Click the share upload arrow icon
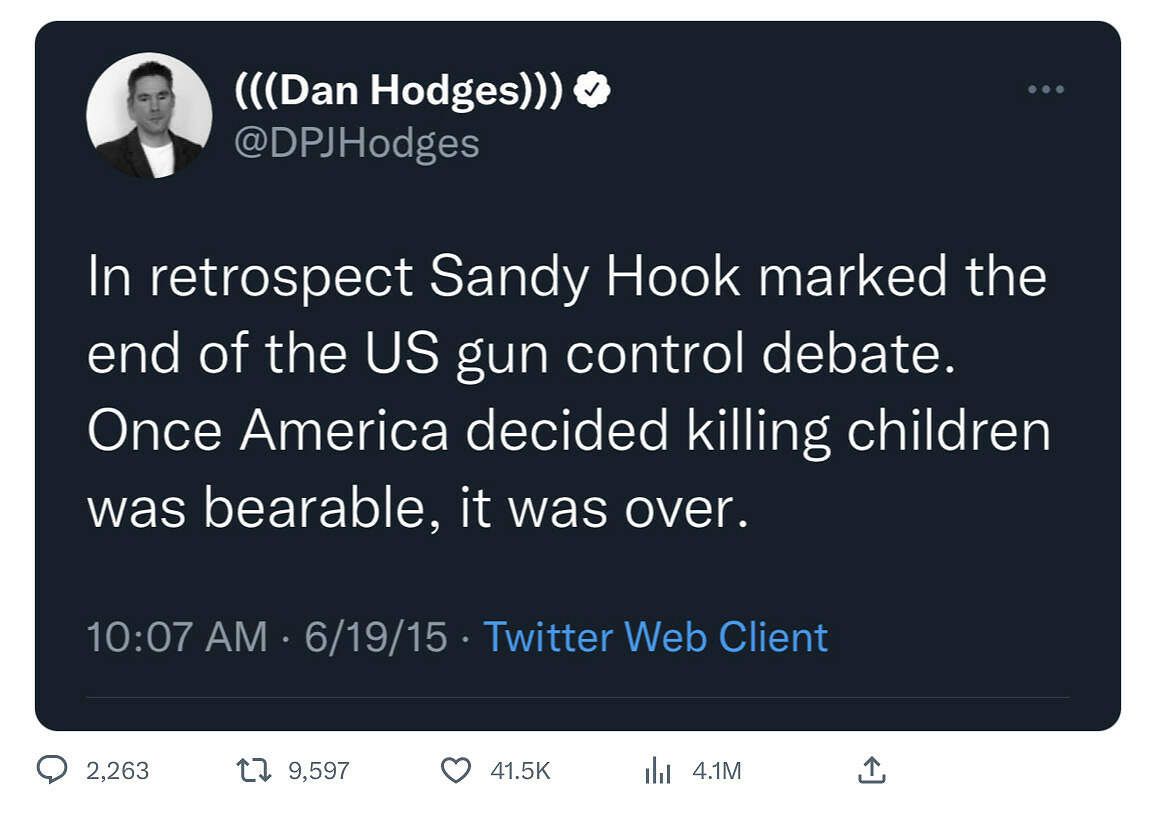Image resolution: width=1170 pixels, height=821 pixels. click(871, 769)
